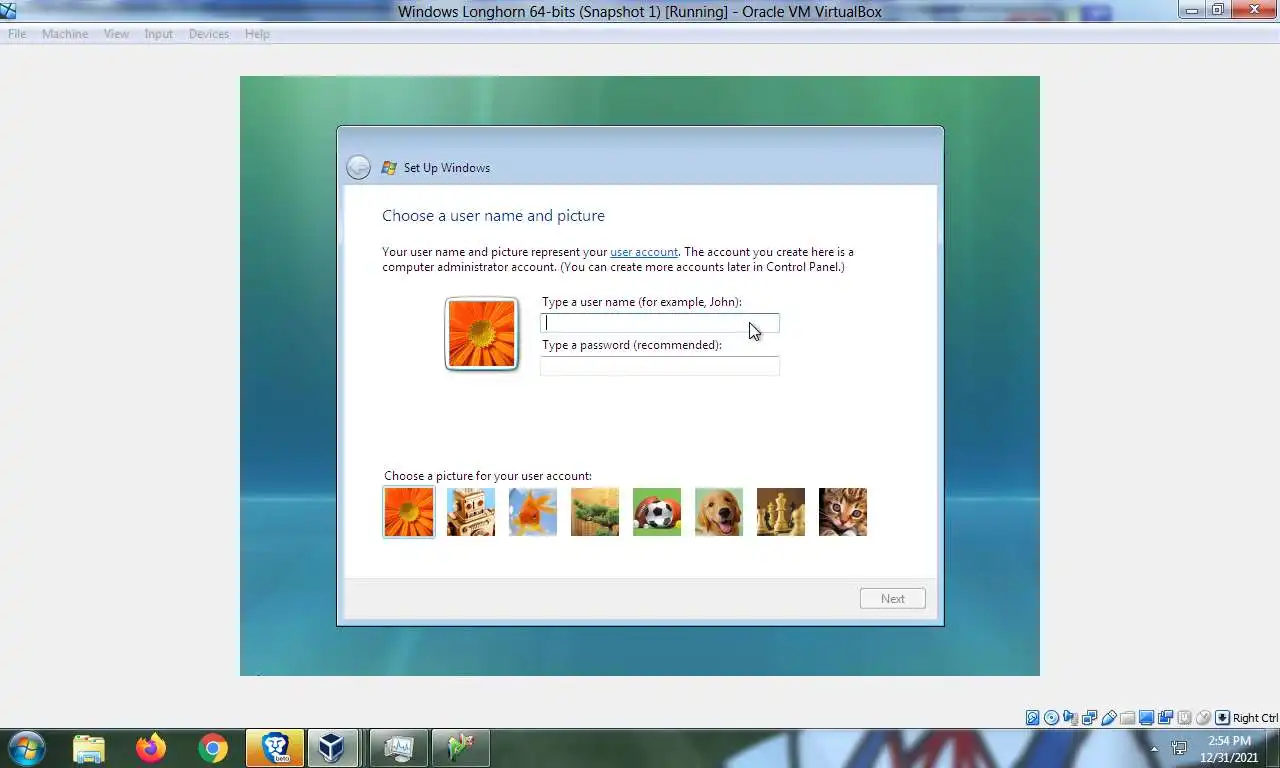This screenshot has width=1280, height=768.
Task: Click the optical drive status icon
Action: coord(1051,718)
